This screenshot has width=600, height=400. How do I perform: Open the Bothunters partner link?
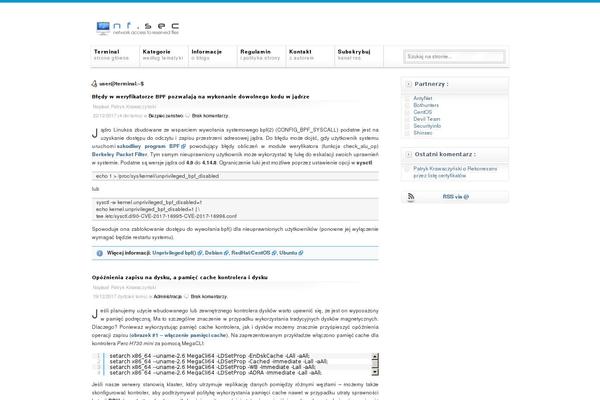[426, 105]
